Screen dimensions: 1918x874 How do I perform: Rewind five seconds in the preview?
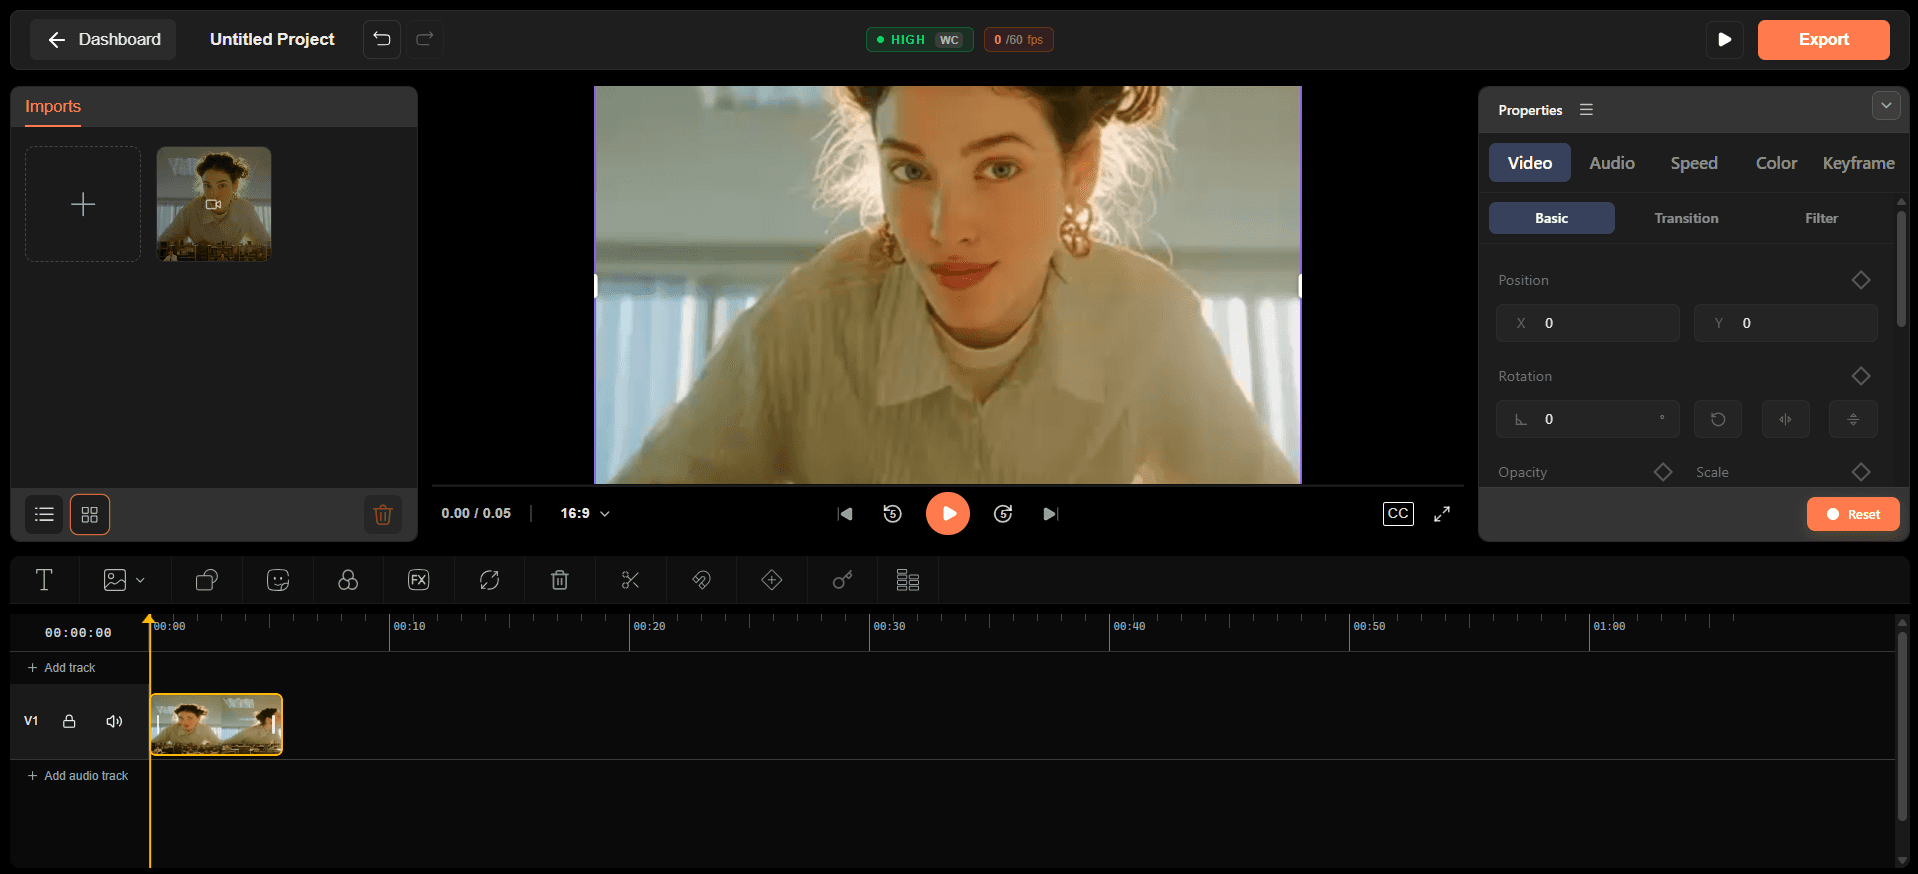893,514
